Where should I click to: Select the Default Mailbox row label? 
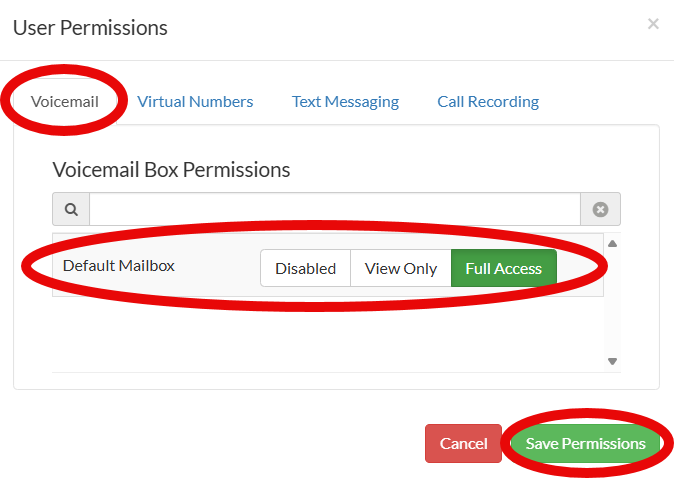(118, 266)
